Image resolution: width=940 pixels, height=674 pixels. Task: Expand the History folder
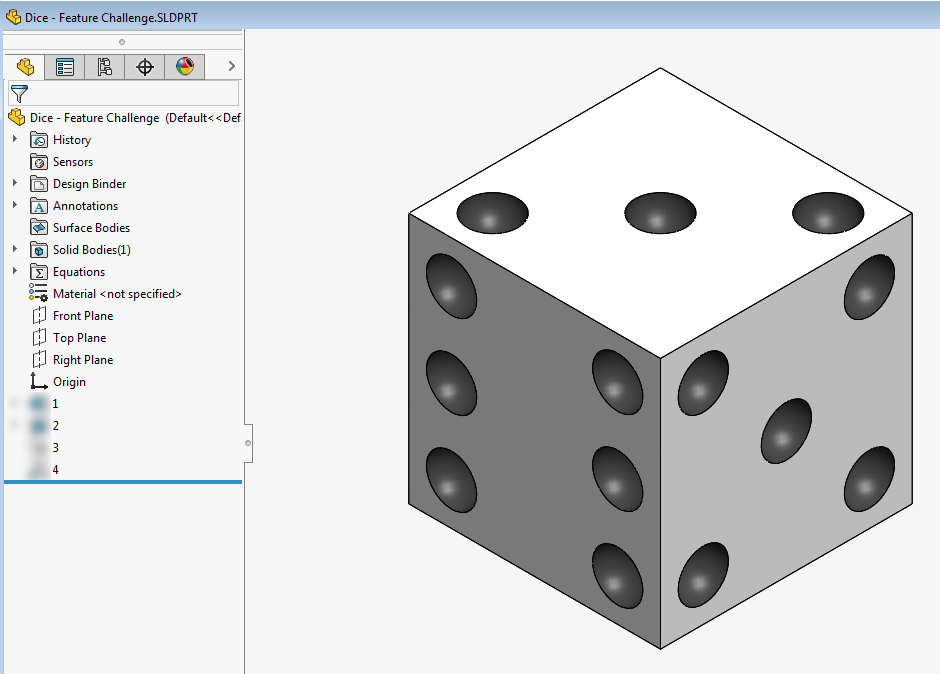coord(13,139)
